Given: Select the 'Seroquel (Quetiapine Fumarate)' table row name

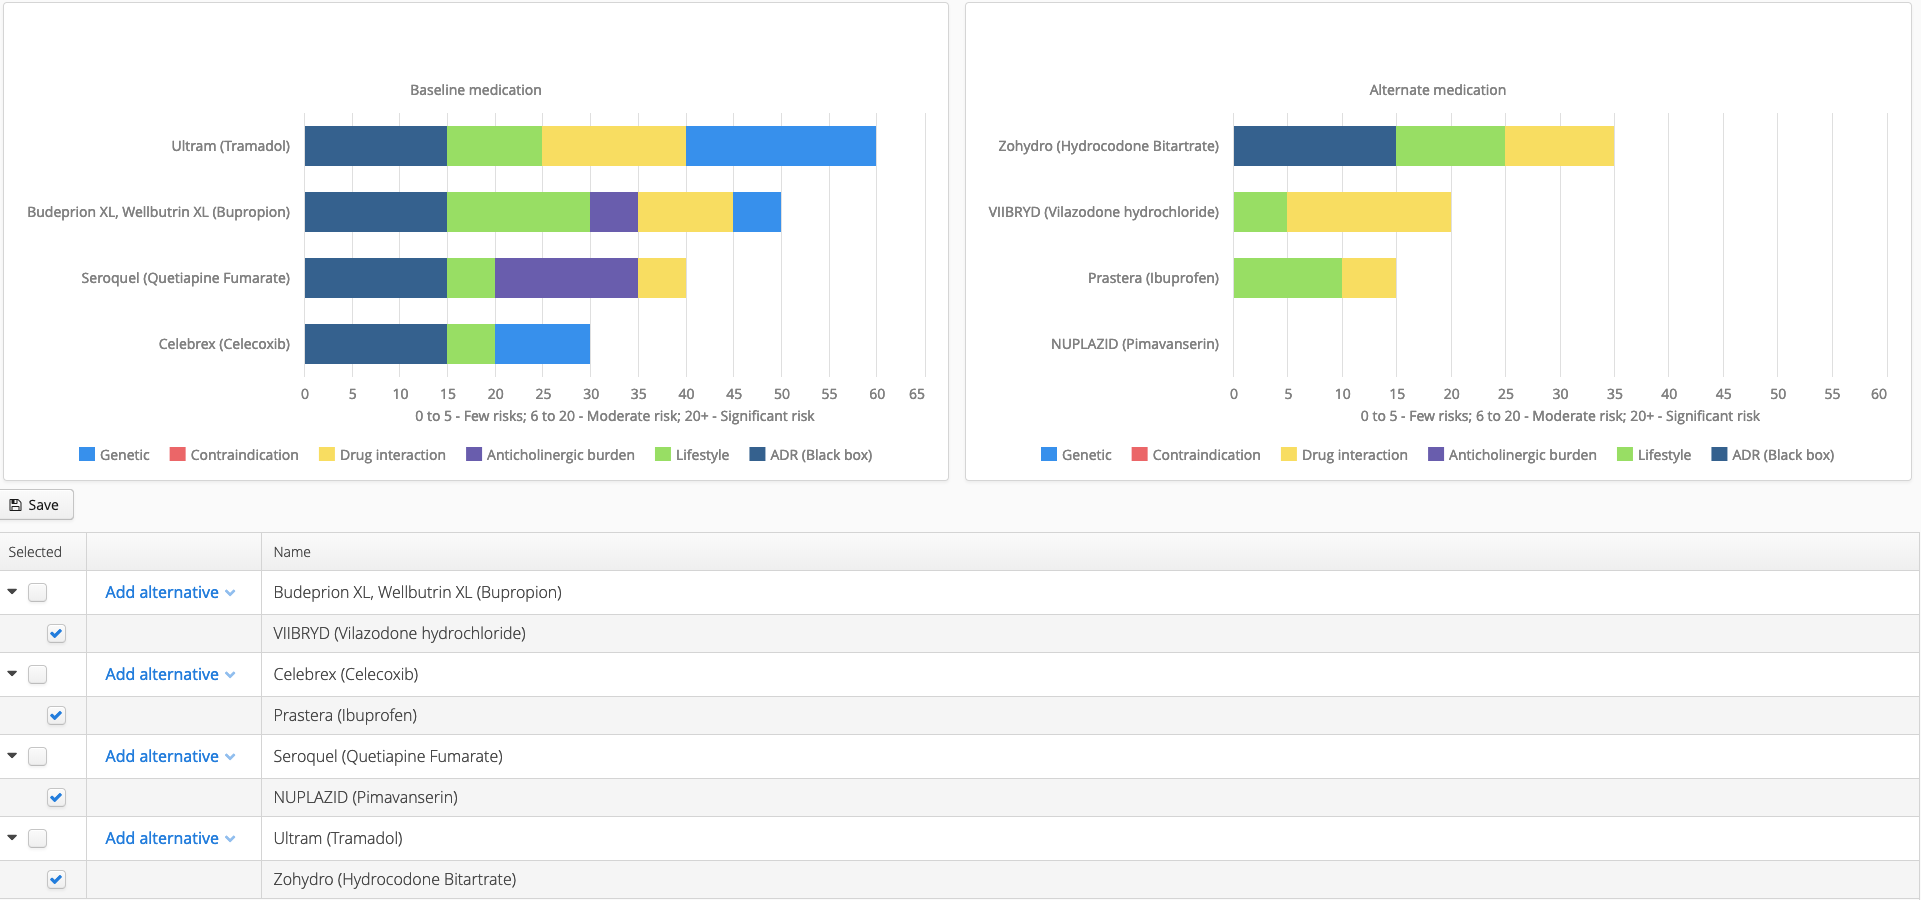Looking at the screenshot, I should (x=388, y=756).
